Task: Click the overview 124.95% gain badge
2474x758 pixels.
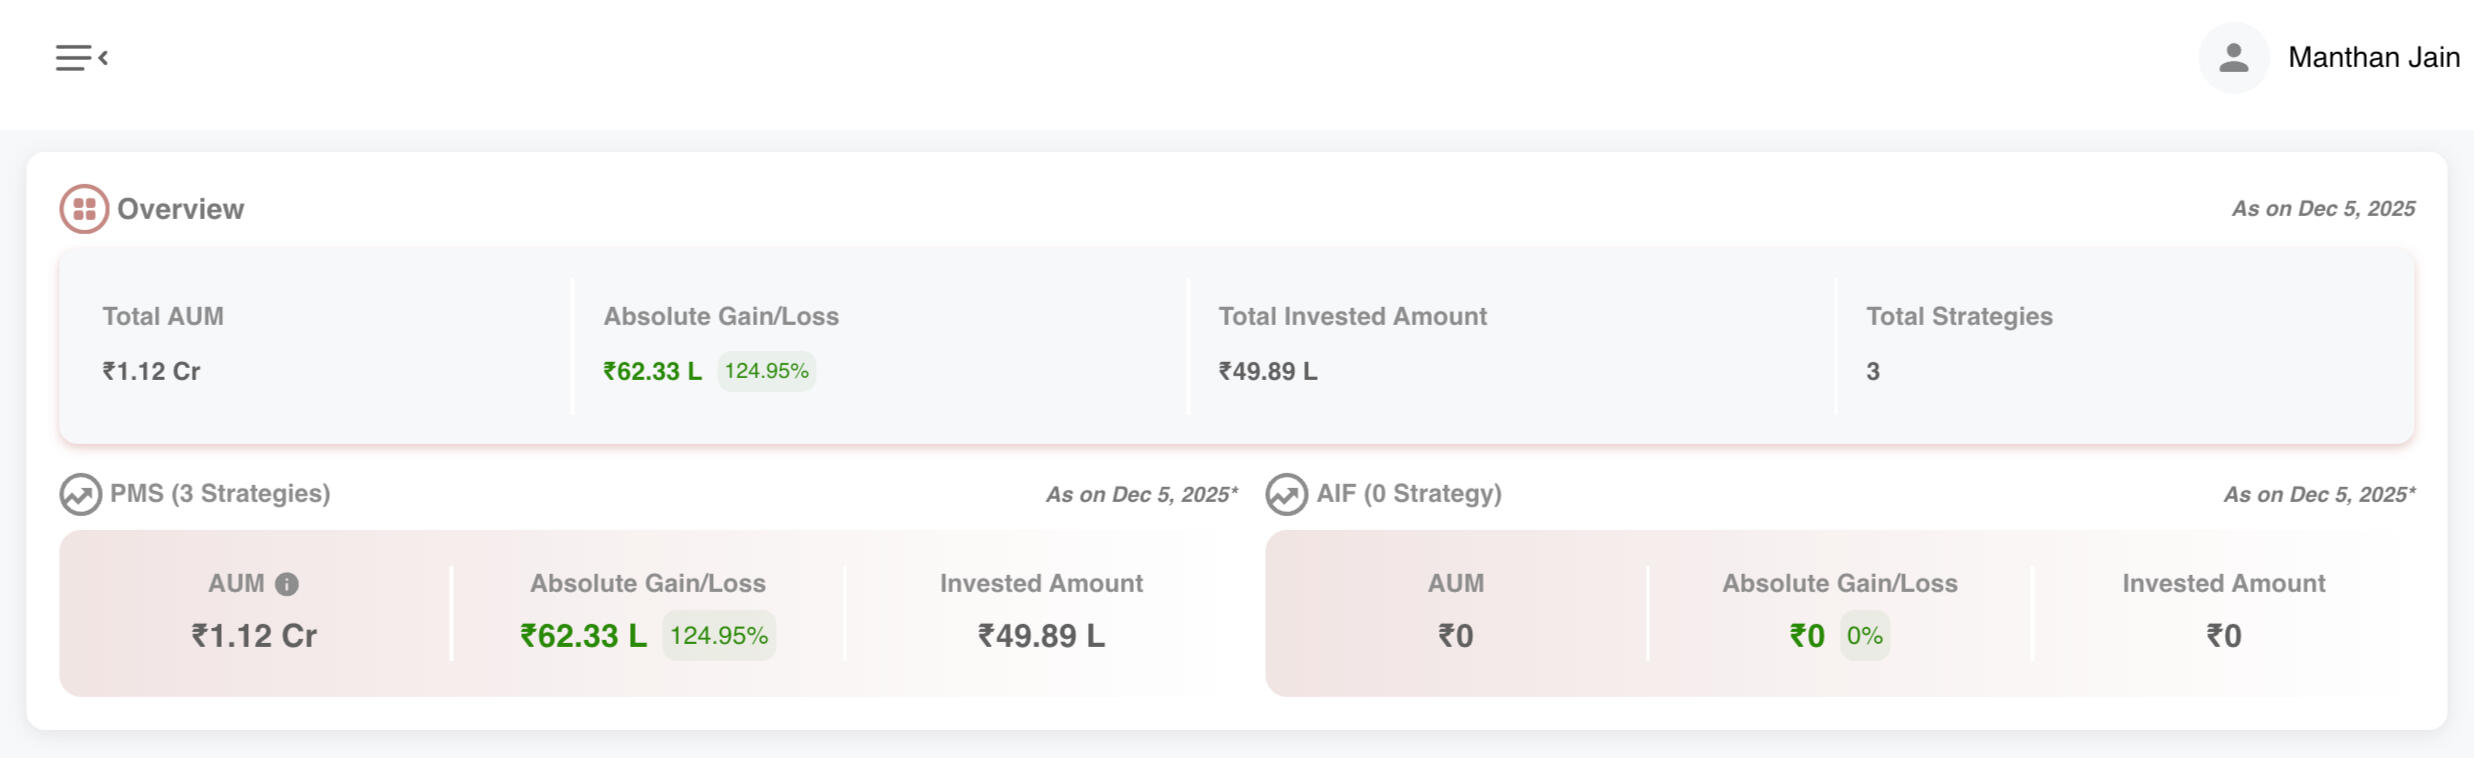Action: pos(766,371)
